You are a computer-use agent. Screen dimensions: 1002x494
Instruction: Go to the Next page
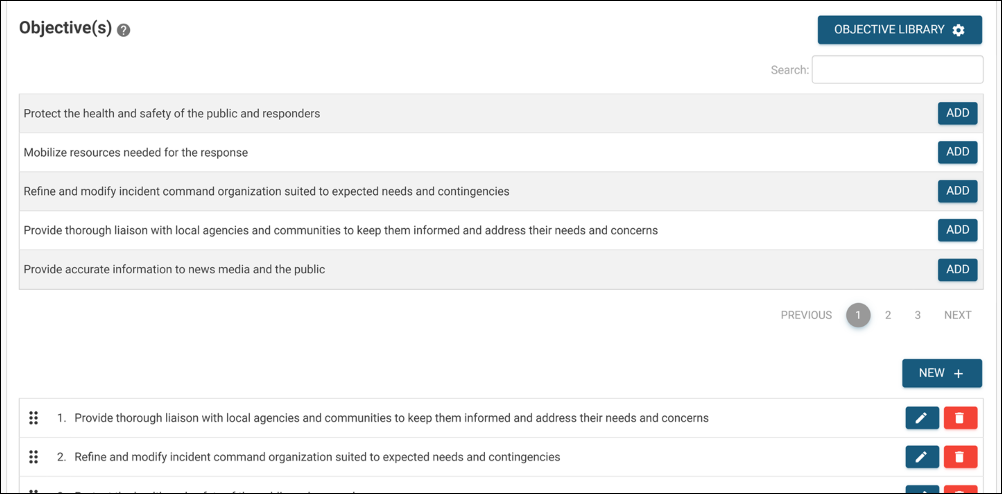957,315
